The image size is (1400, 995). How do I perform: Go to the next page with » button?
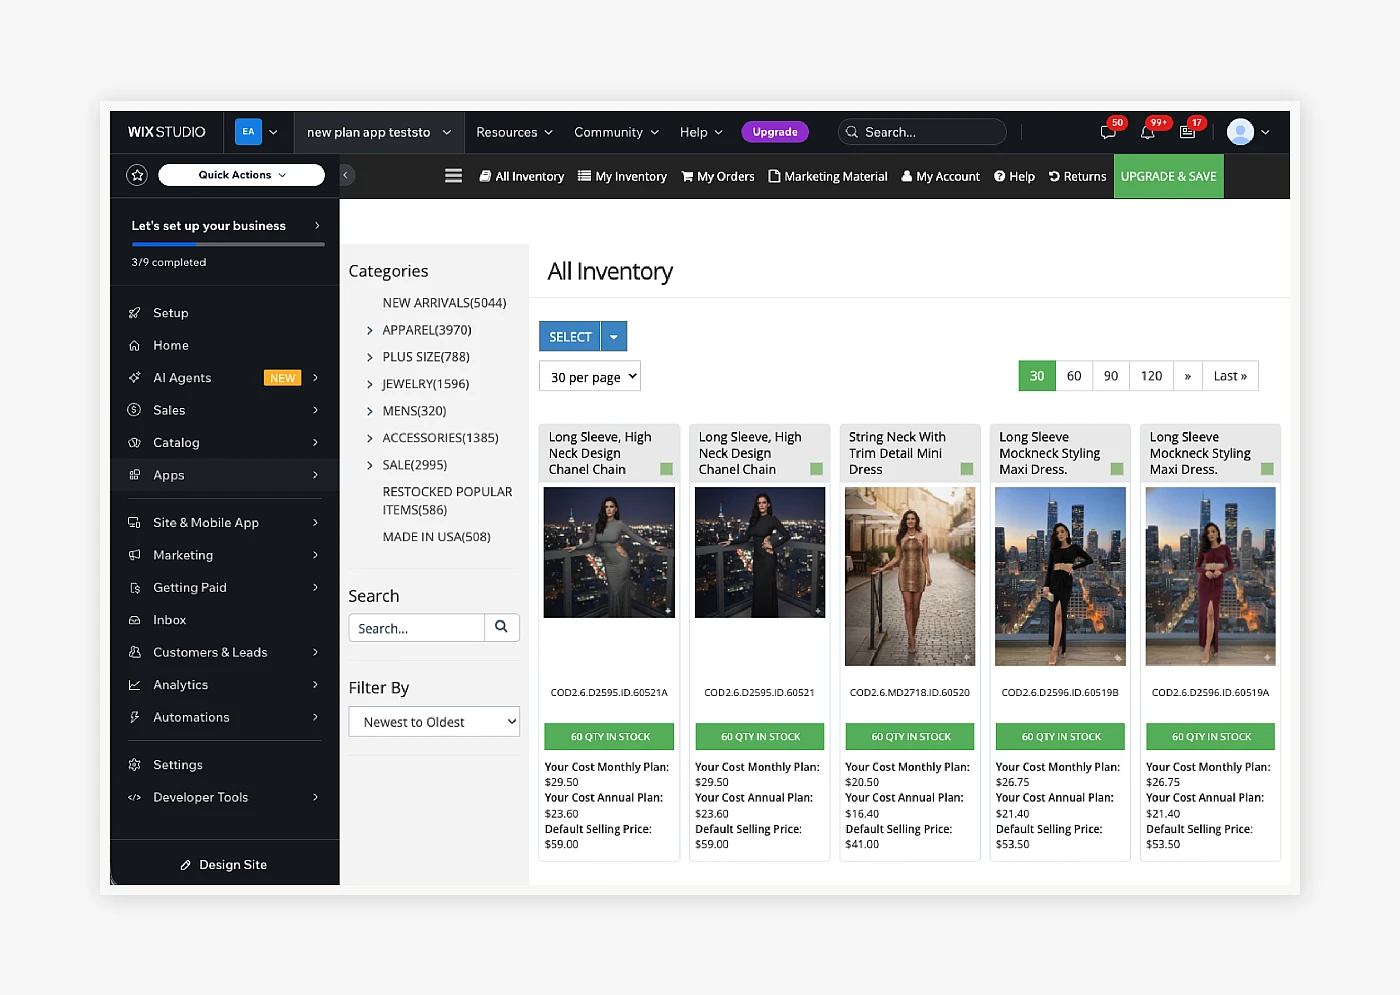1187,376
